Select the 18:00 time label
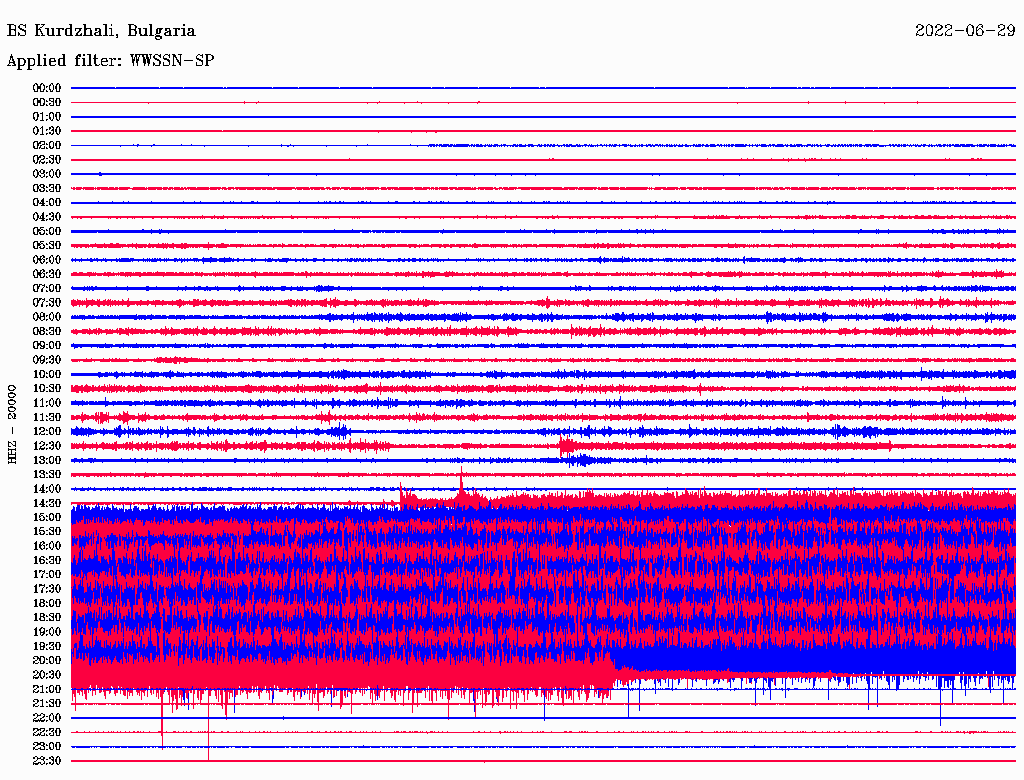Image resolution: width=1024 pixels, height=780 pixels. coord(47,603)
